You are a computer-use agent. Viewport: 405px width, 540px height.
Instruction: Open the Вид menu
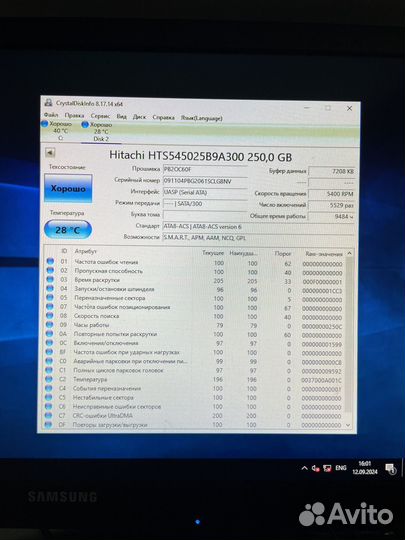click(121, 116)
